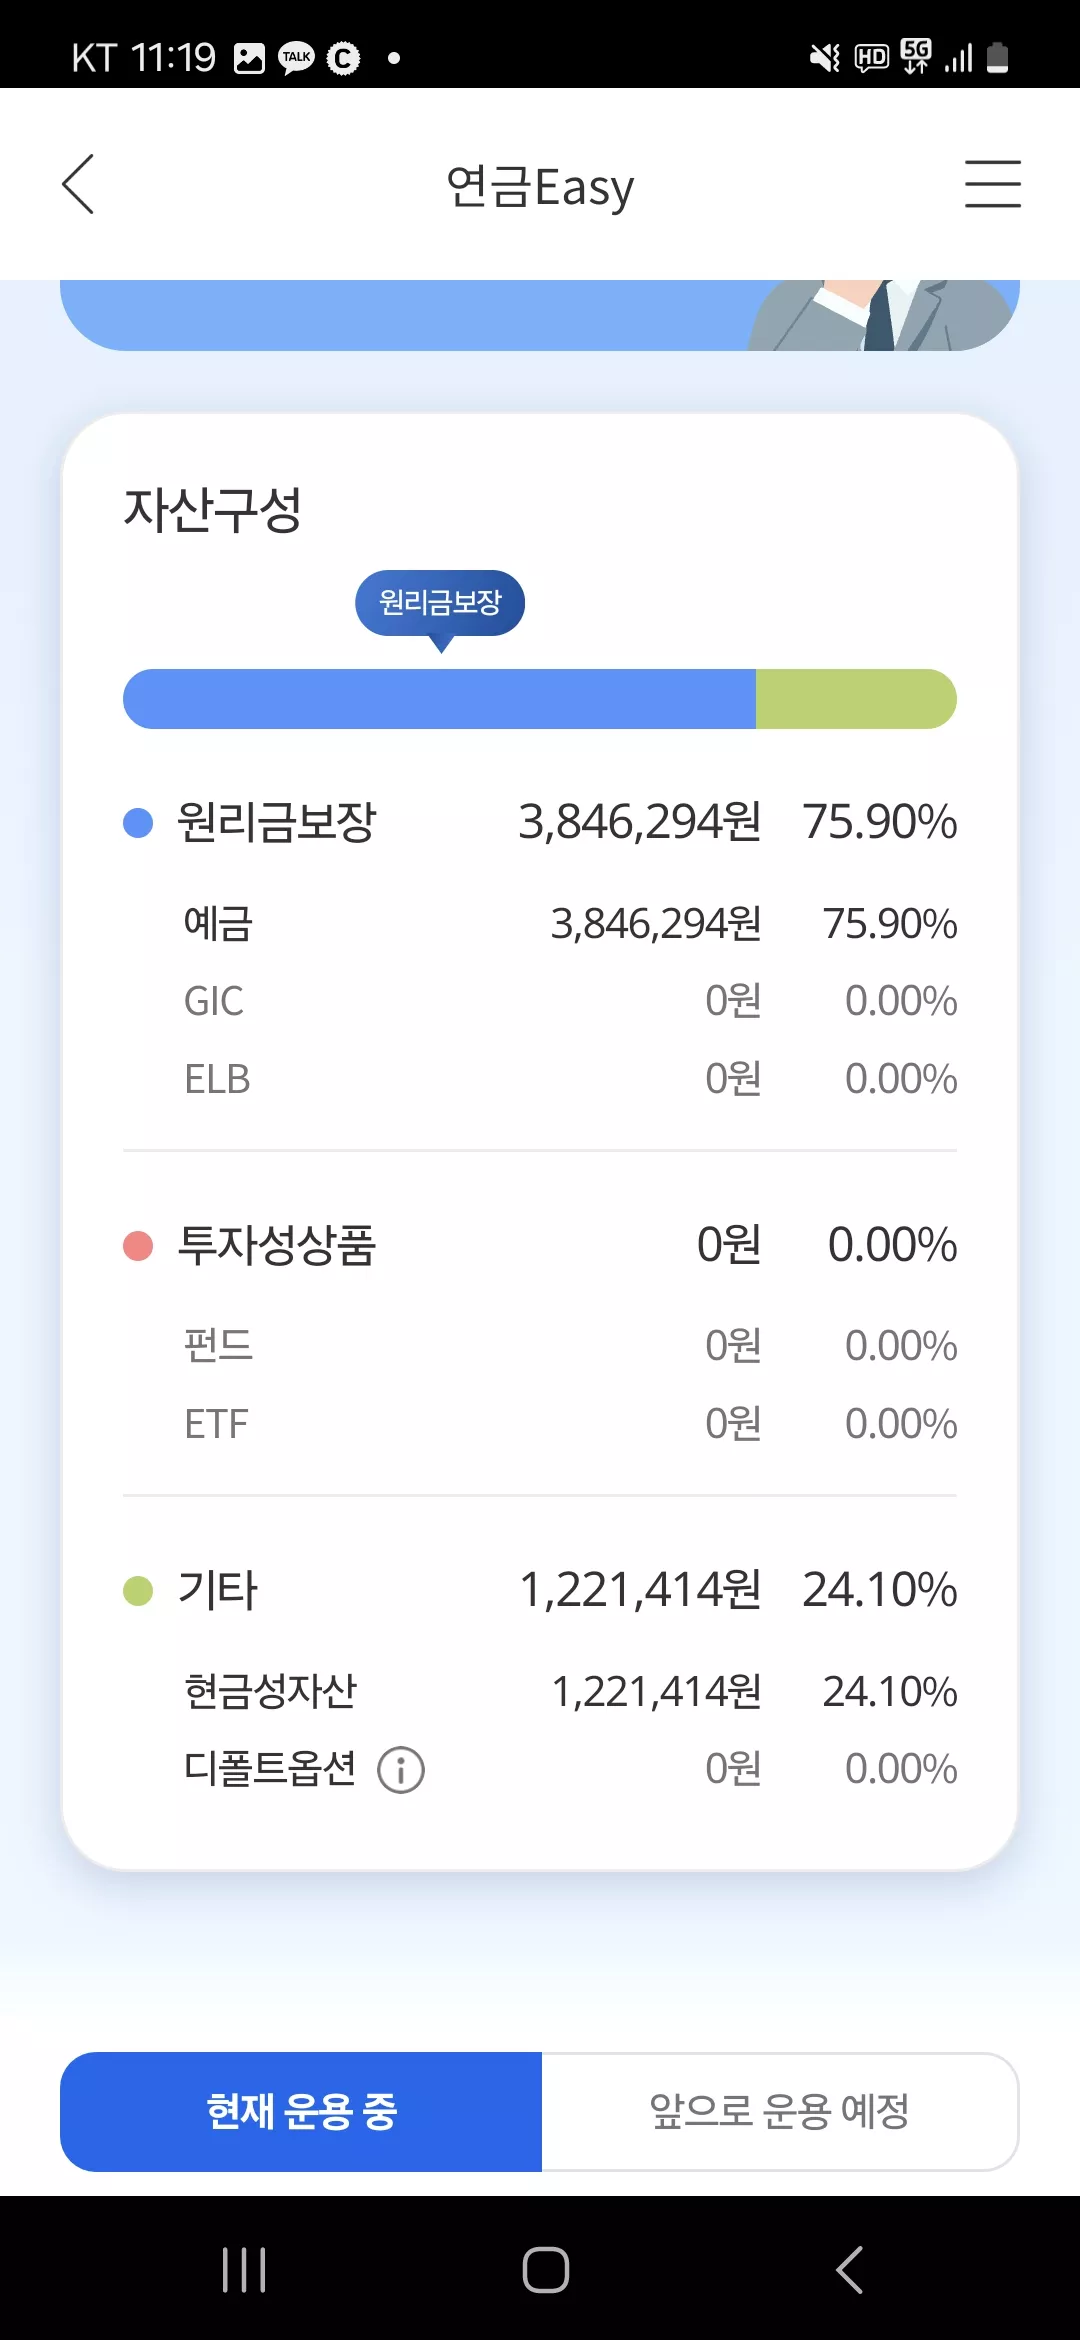Tap Android recent apps button

[244, 2269]
